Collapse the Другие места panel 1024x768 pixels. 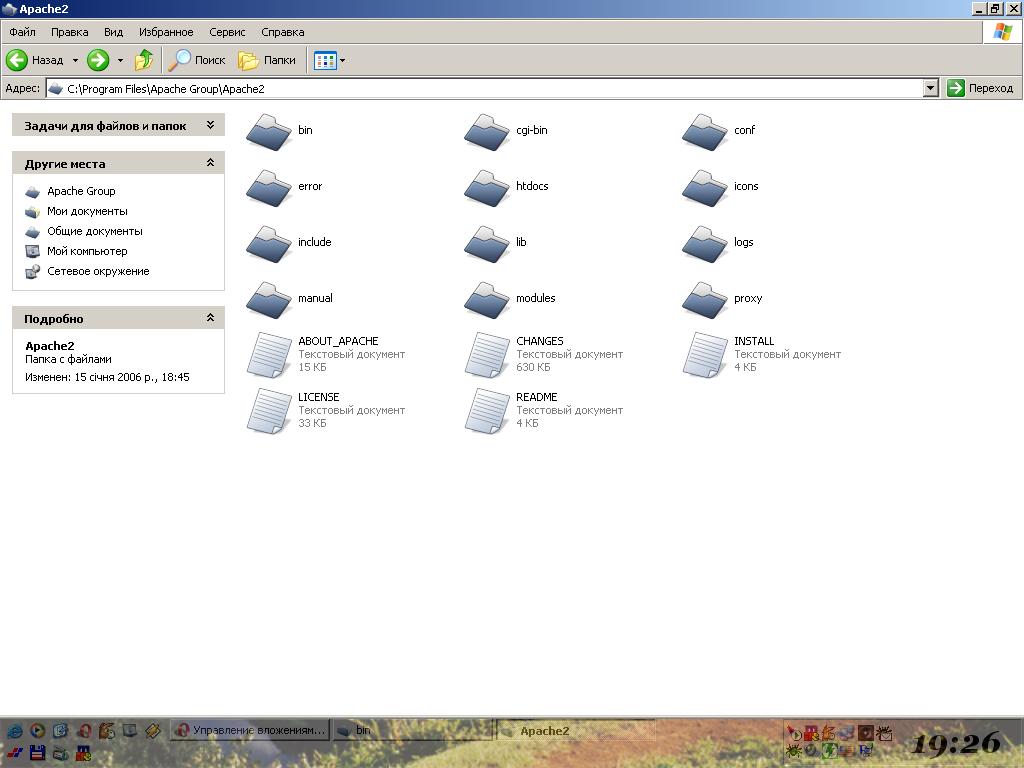210,163
